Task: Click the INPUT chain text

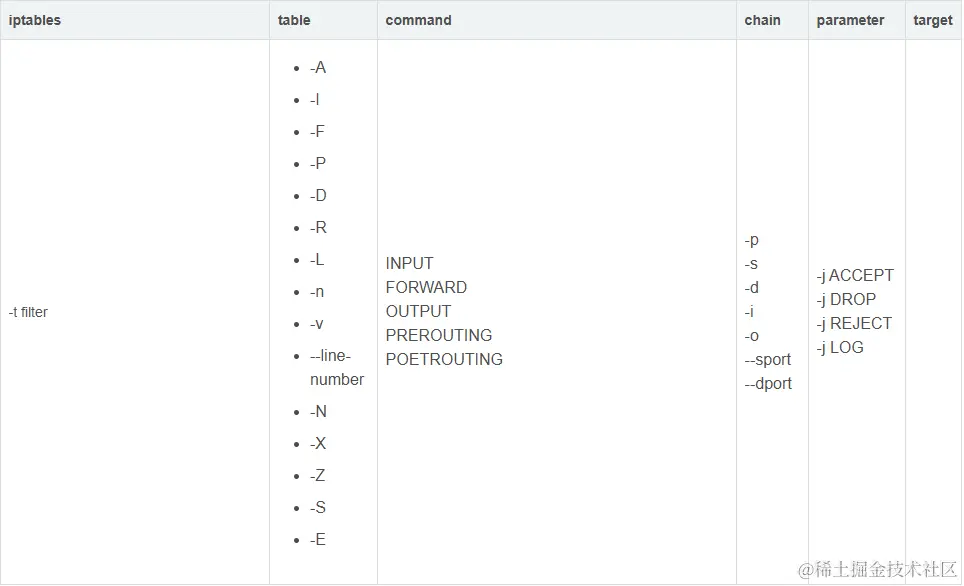Action: tap(410, 264)
